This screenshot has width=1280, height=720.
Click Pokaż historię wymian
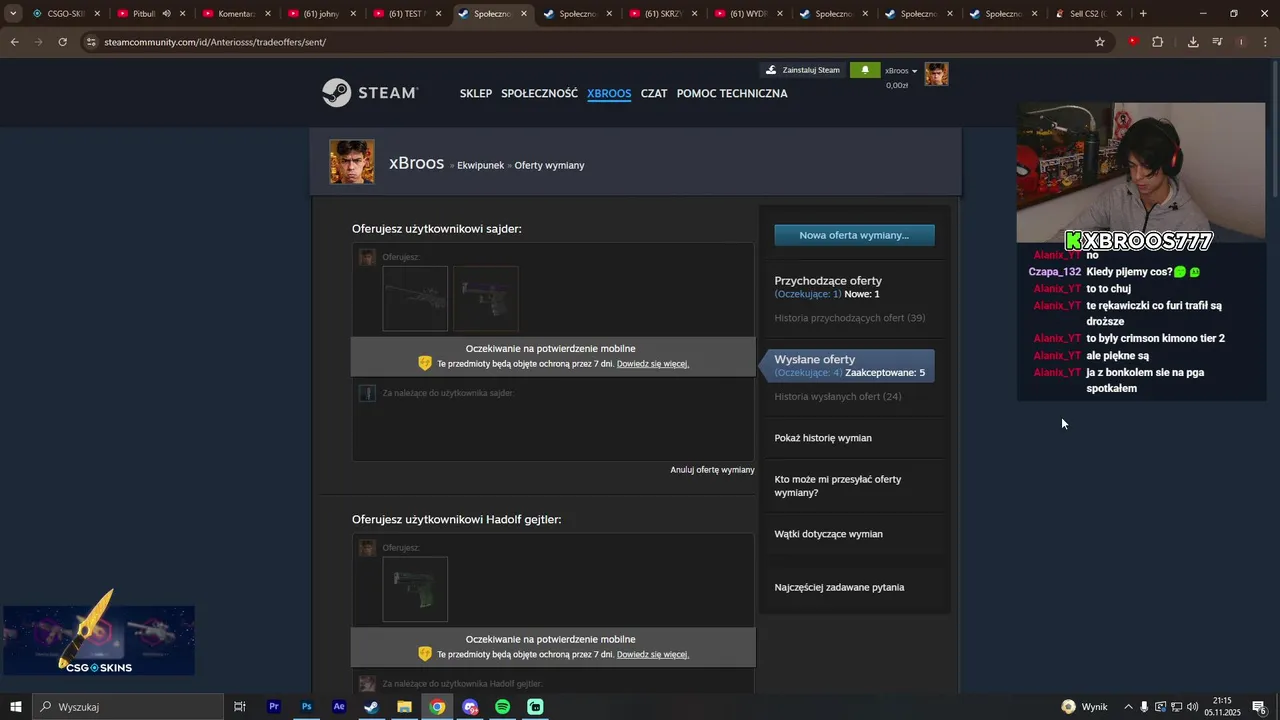823,438
